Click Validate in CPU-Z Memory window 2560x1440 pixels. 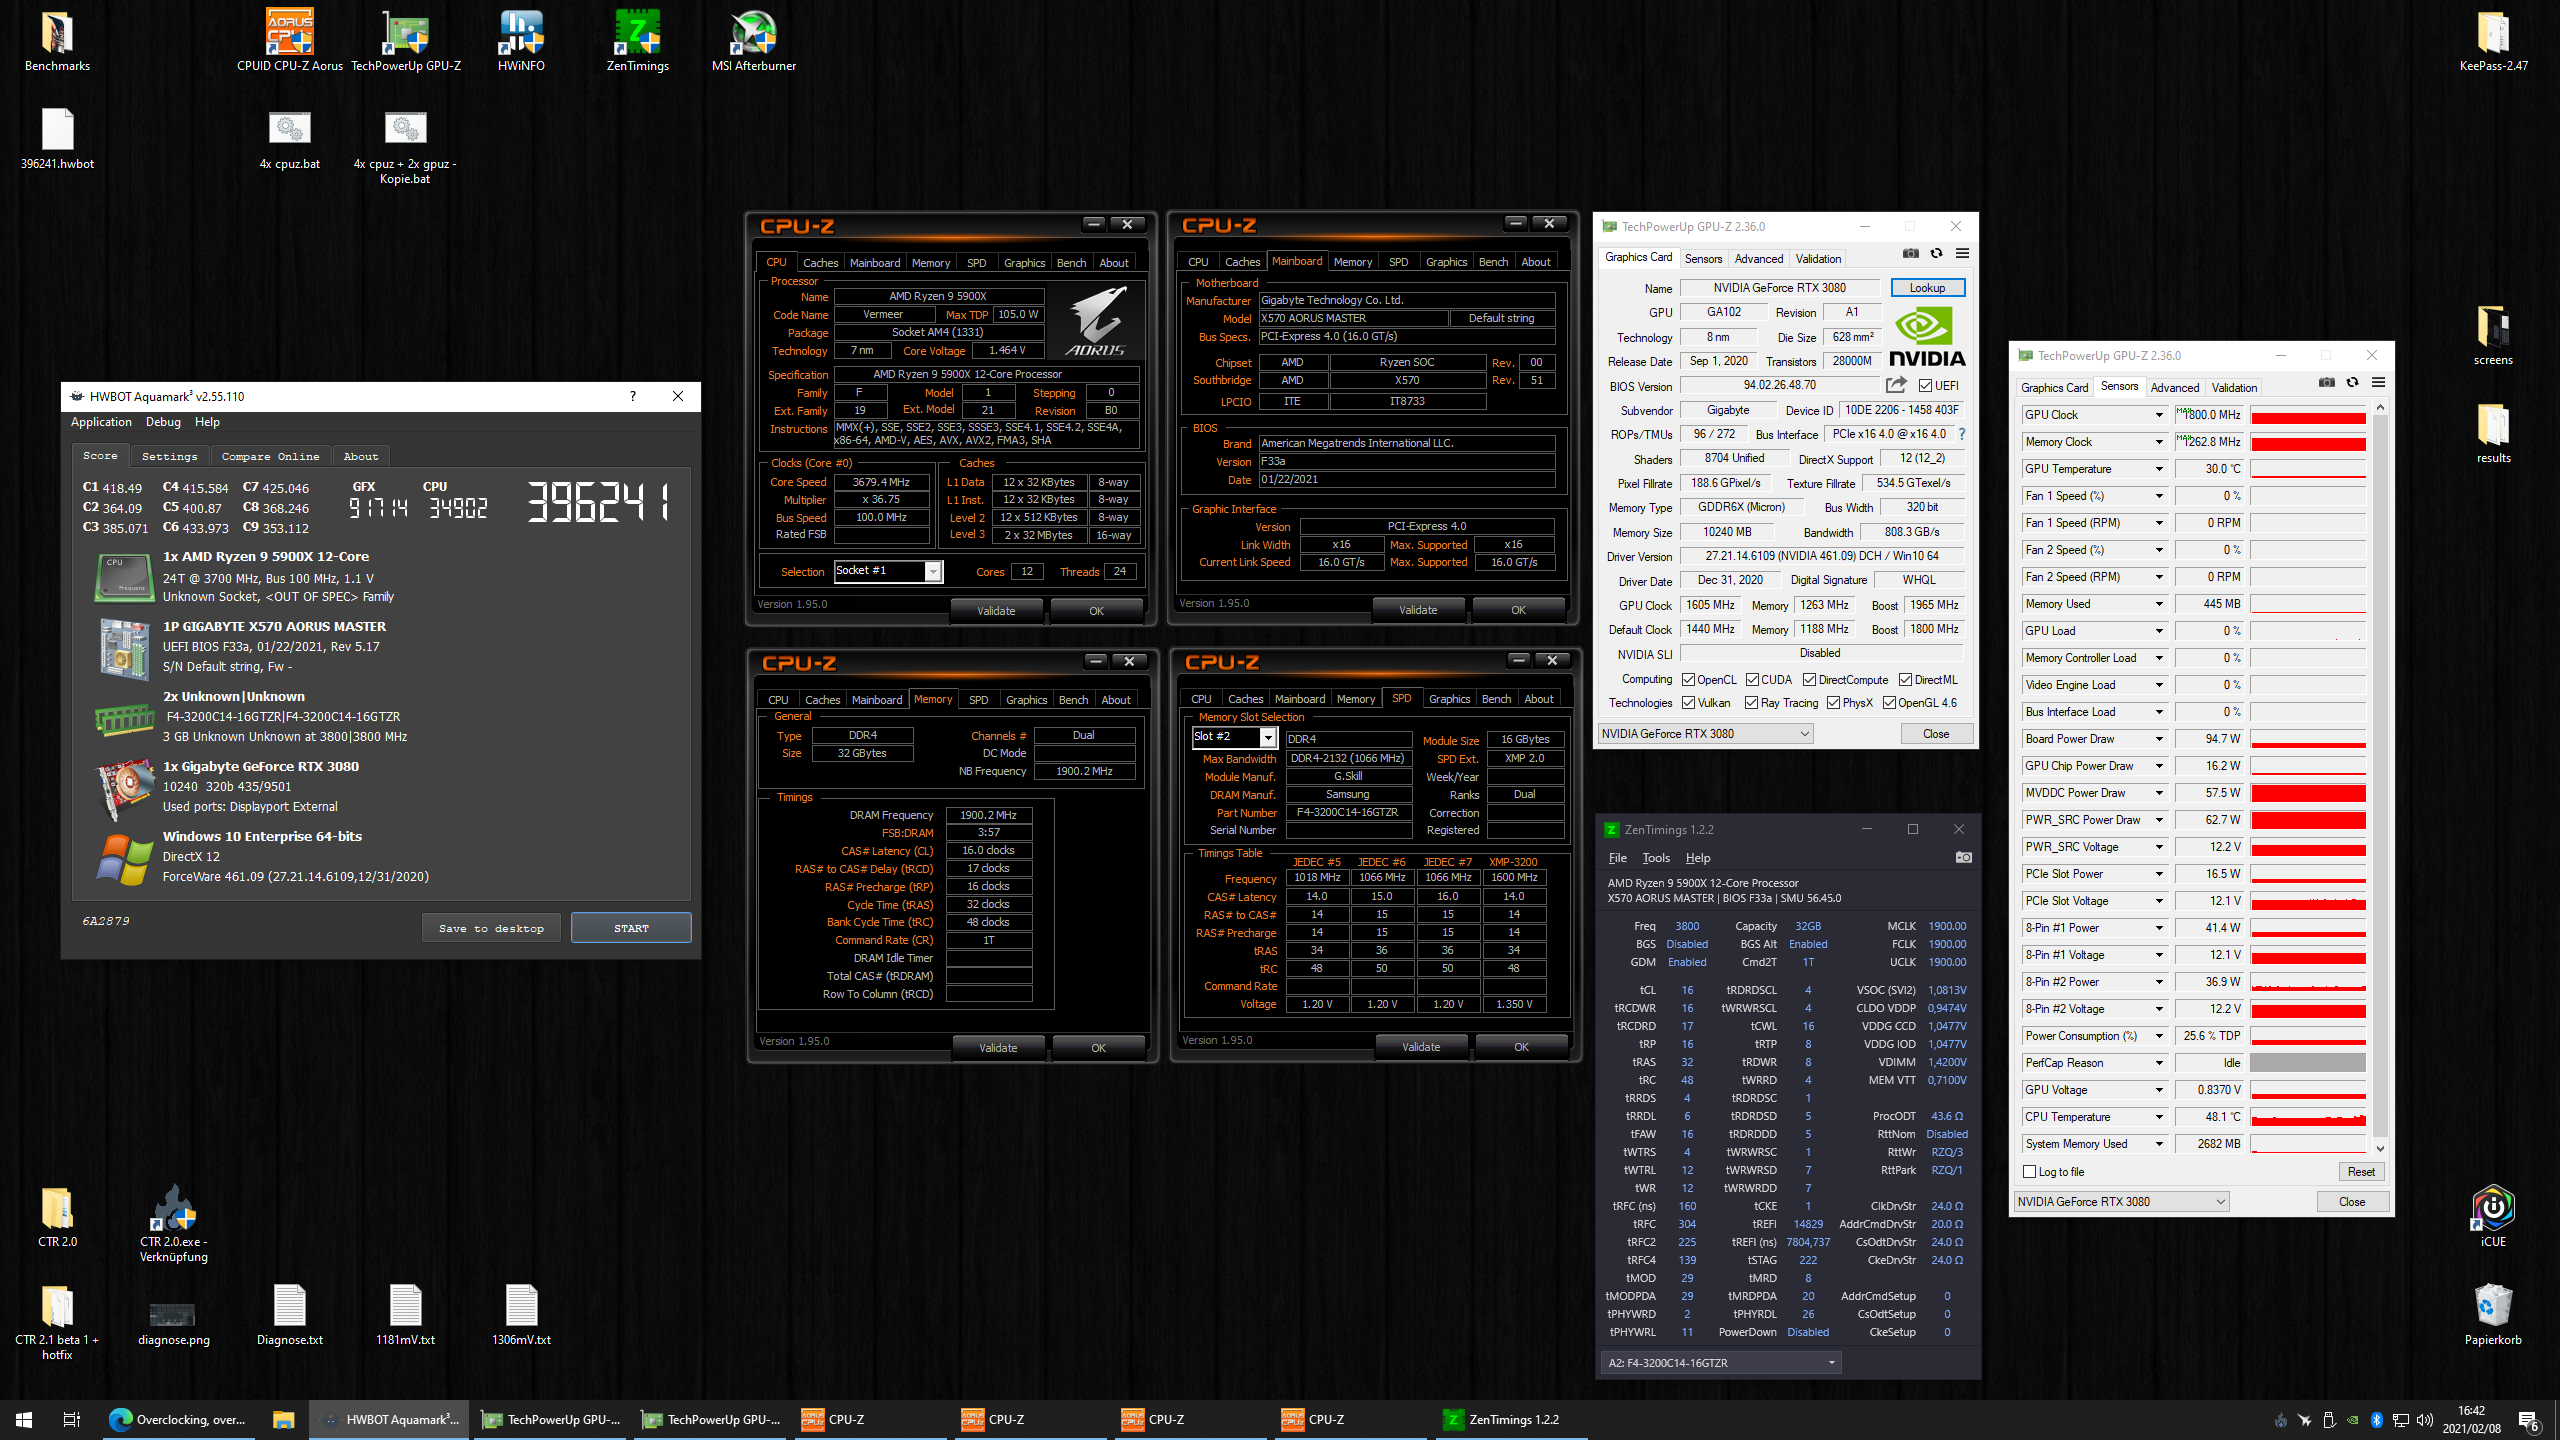[998, 1047]
